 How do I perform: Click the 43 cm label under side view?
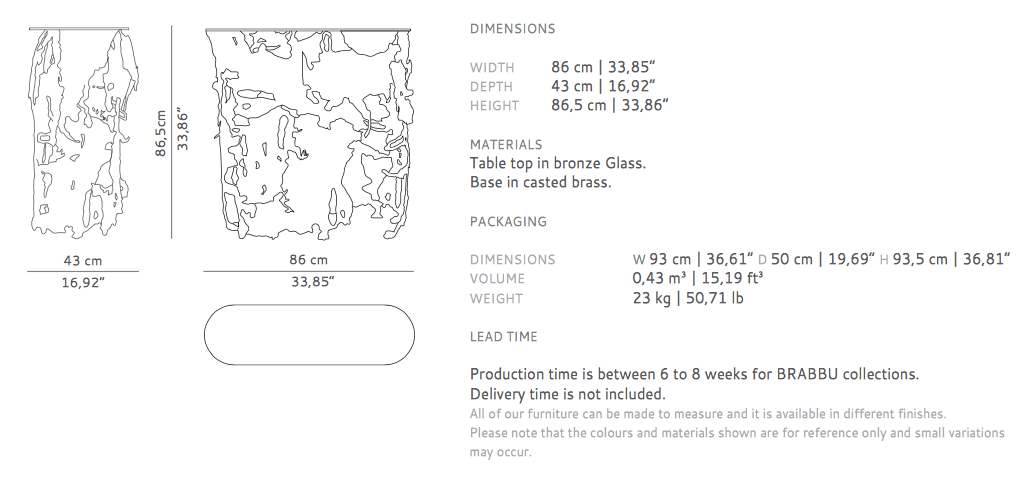pos(83,260)
